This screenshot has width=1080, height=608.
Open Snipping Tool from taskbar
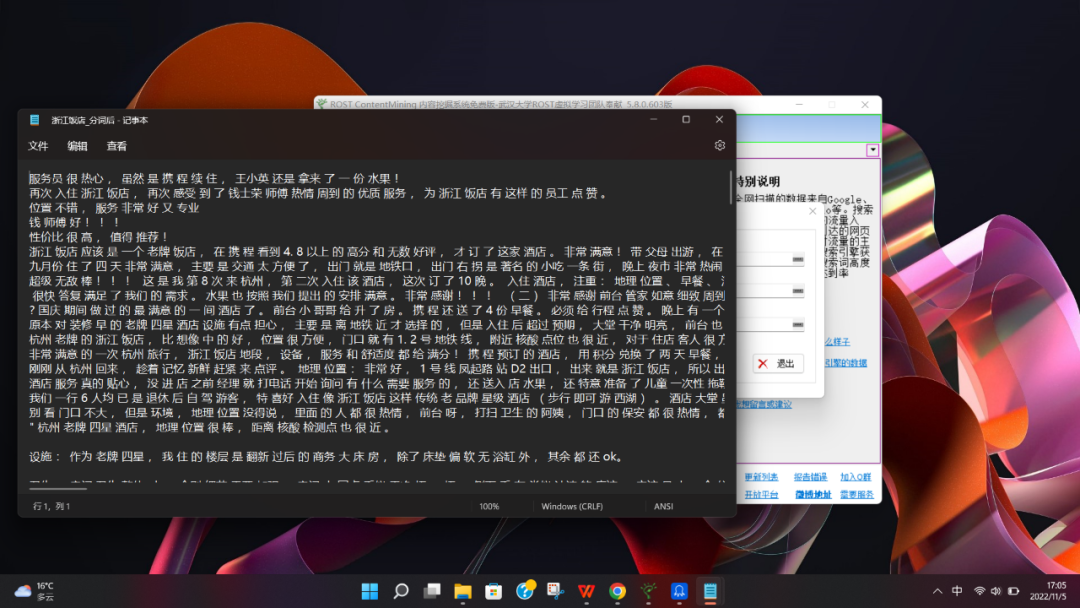pos(555,591)
